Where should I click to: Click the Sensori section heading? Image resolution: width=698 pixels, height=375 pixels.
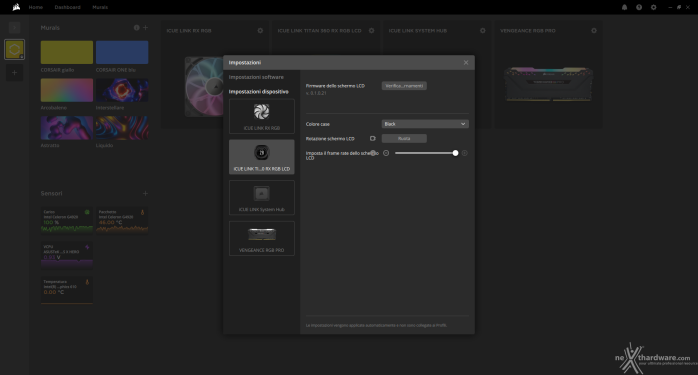tap(52, 193)
